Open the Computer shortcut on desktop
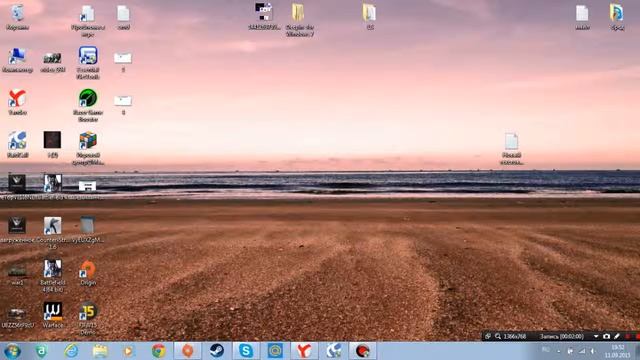 (17, 60)
